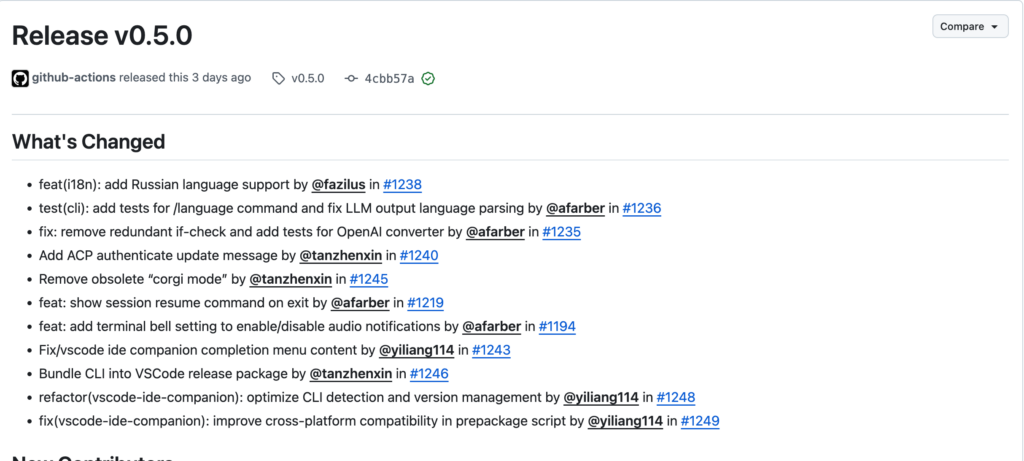Open pull request #1235 link
1024x461 pixels.
click(561, 232)
